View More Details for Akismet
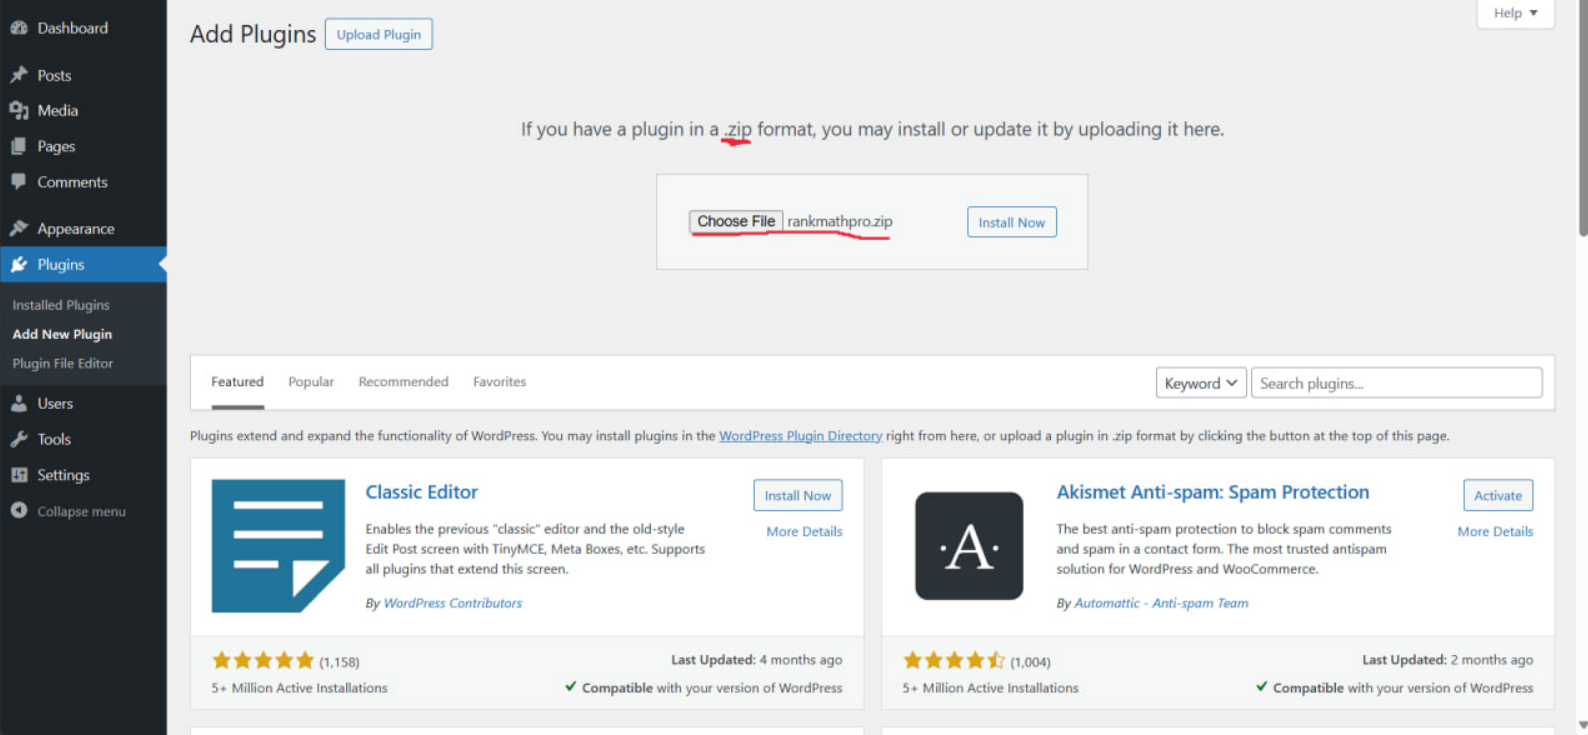1588x735 pixels. [x=1495, y=531]
